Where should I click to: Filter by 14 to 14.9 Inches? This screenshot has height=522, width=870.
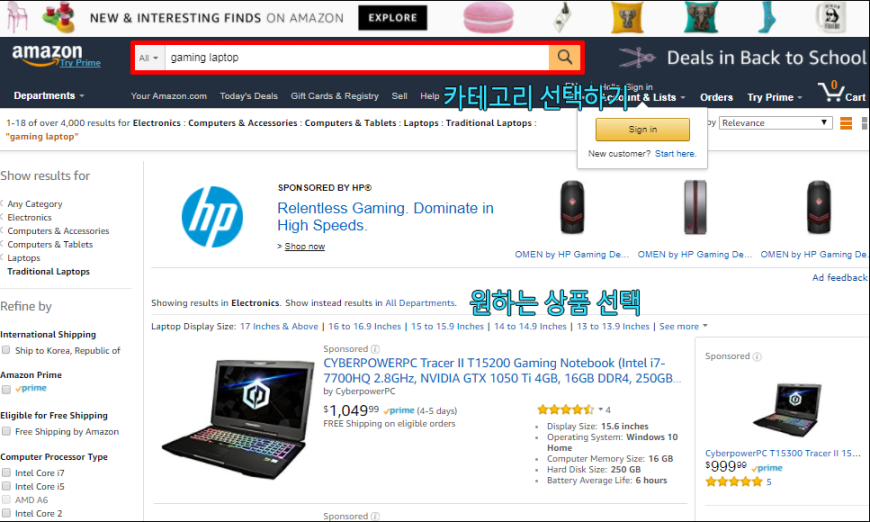click(530, 326)
